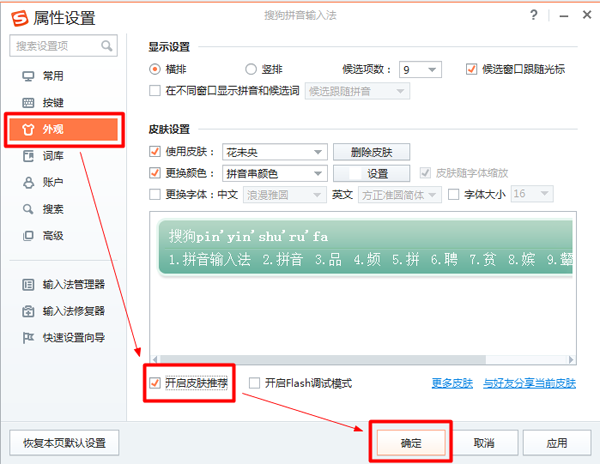600x464 pixels.
Task: Click the user icon beside 账户
Action: (28, 182)
